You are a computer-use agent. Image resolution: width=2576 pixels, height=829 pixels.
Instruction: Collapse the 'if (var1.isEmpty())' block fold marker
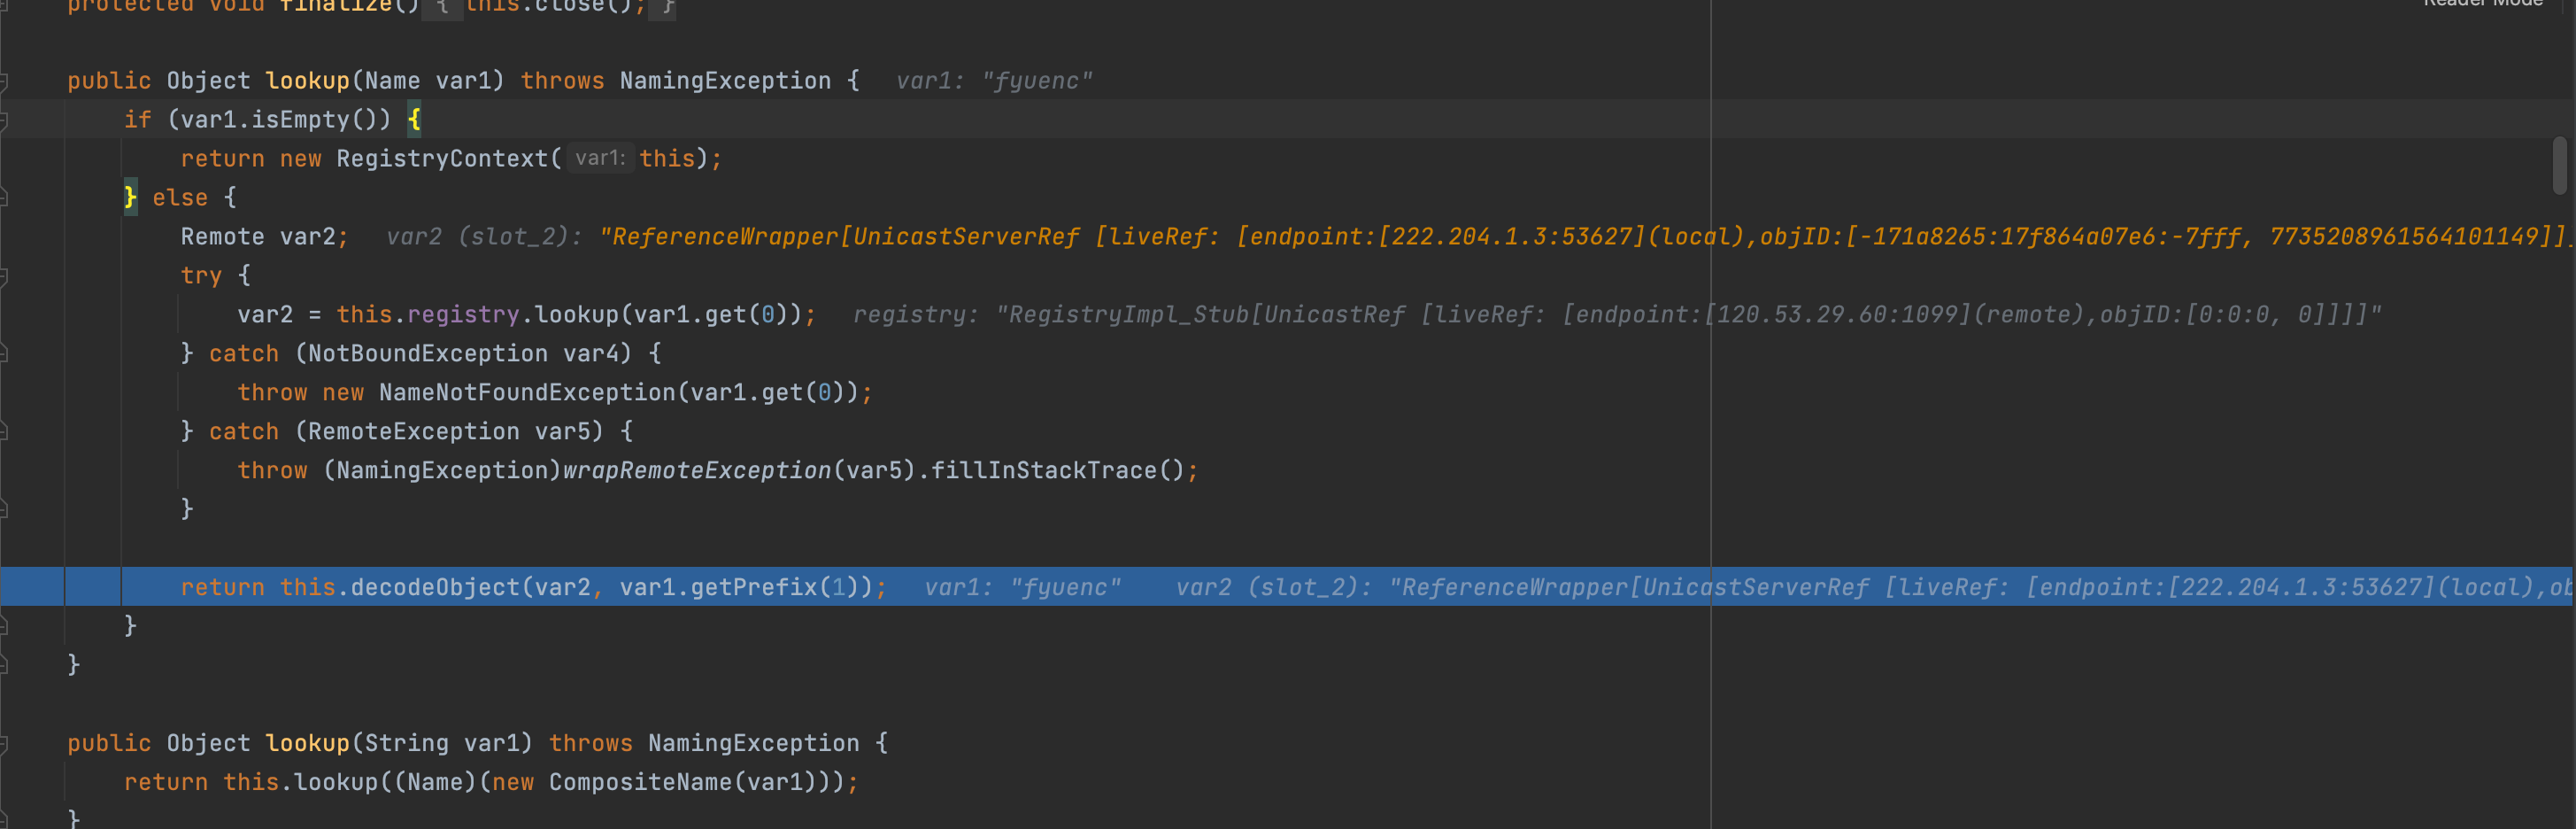pos(4,120)
